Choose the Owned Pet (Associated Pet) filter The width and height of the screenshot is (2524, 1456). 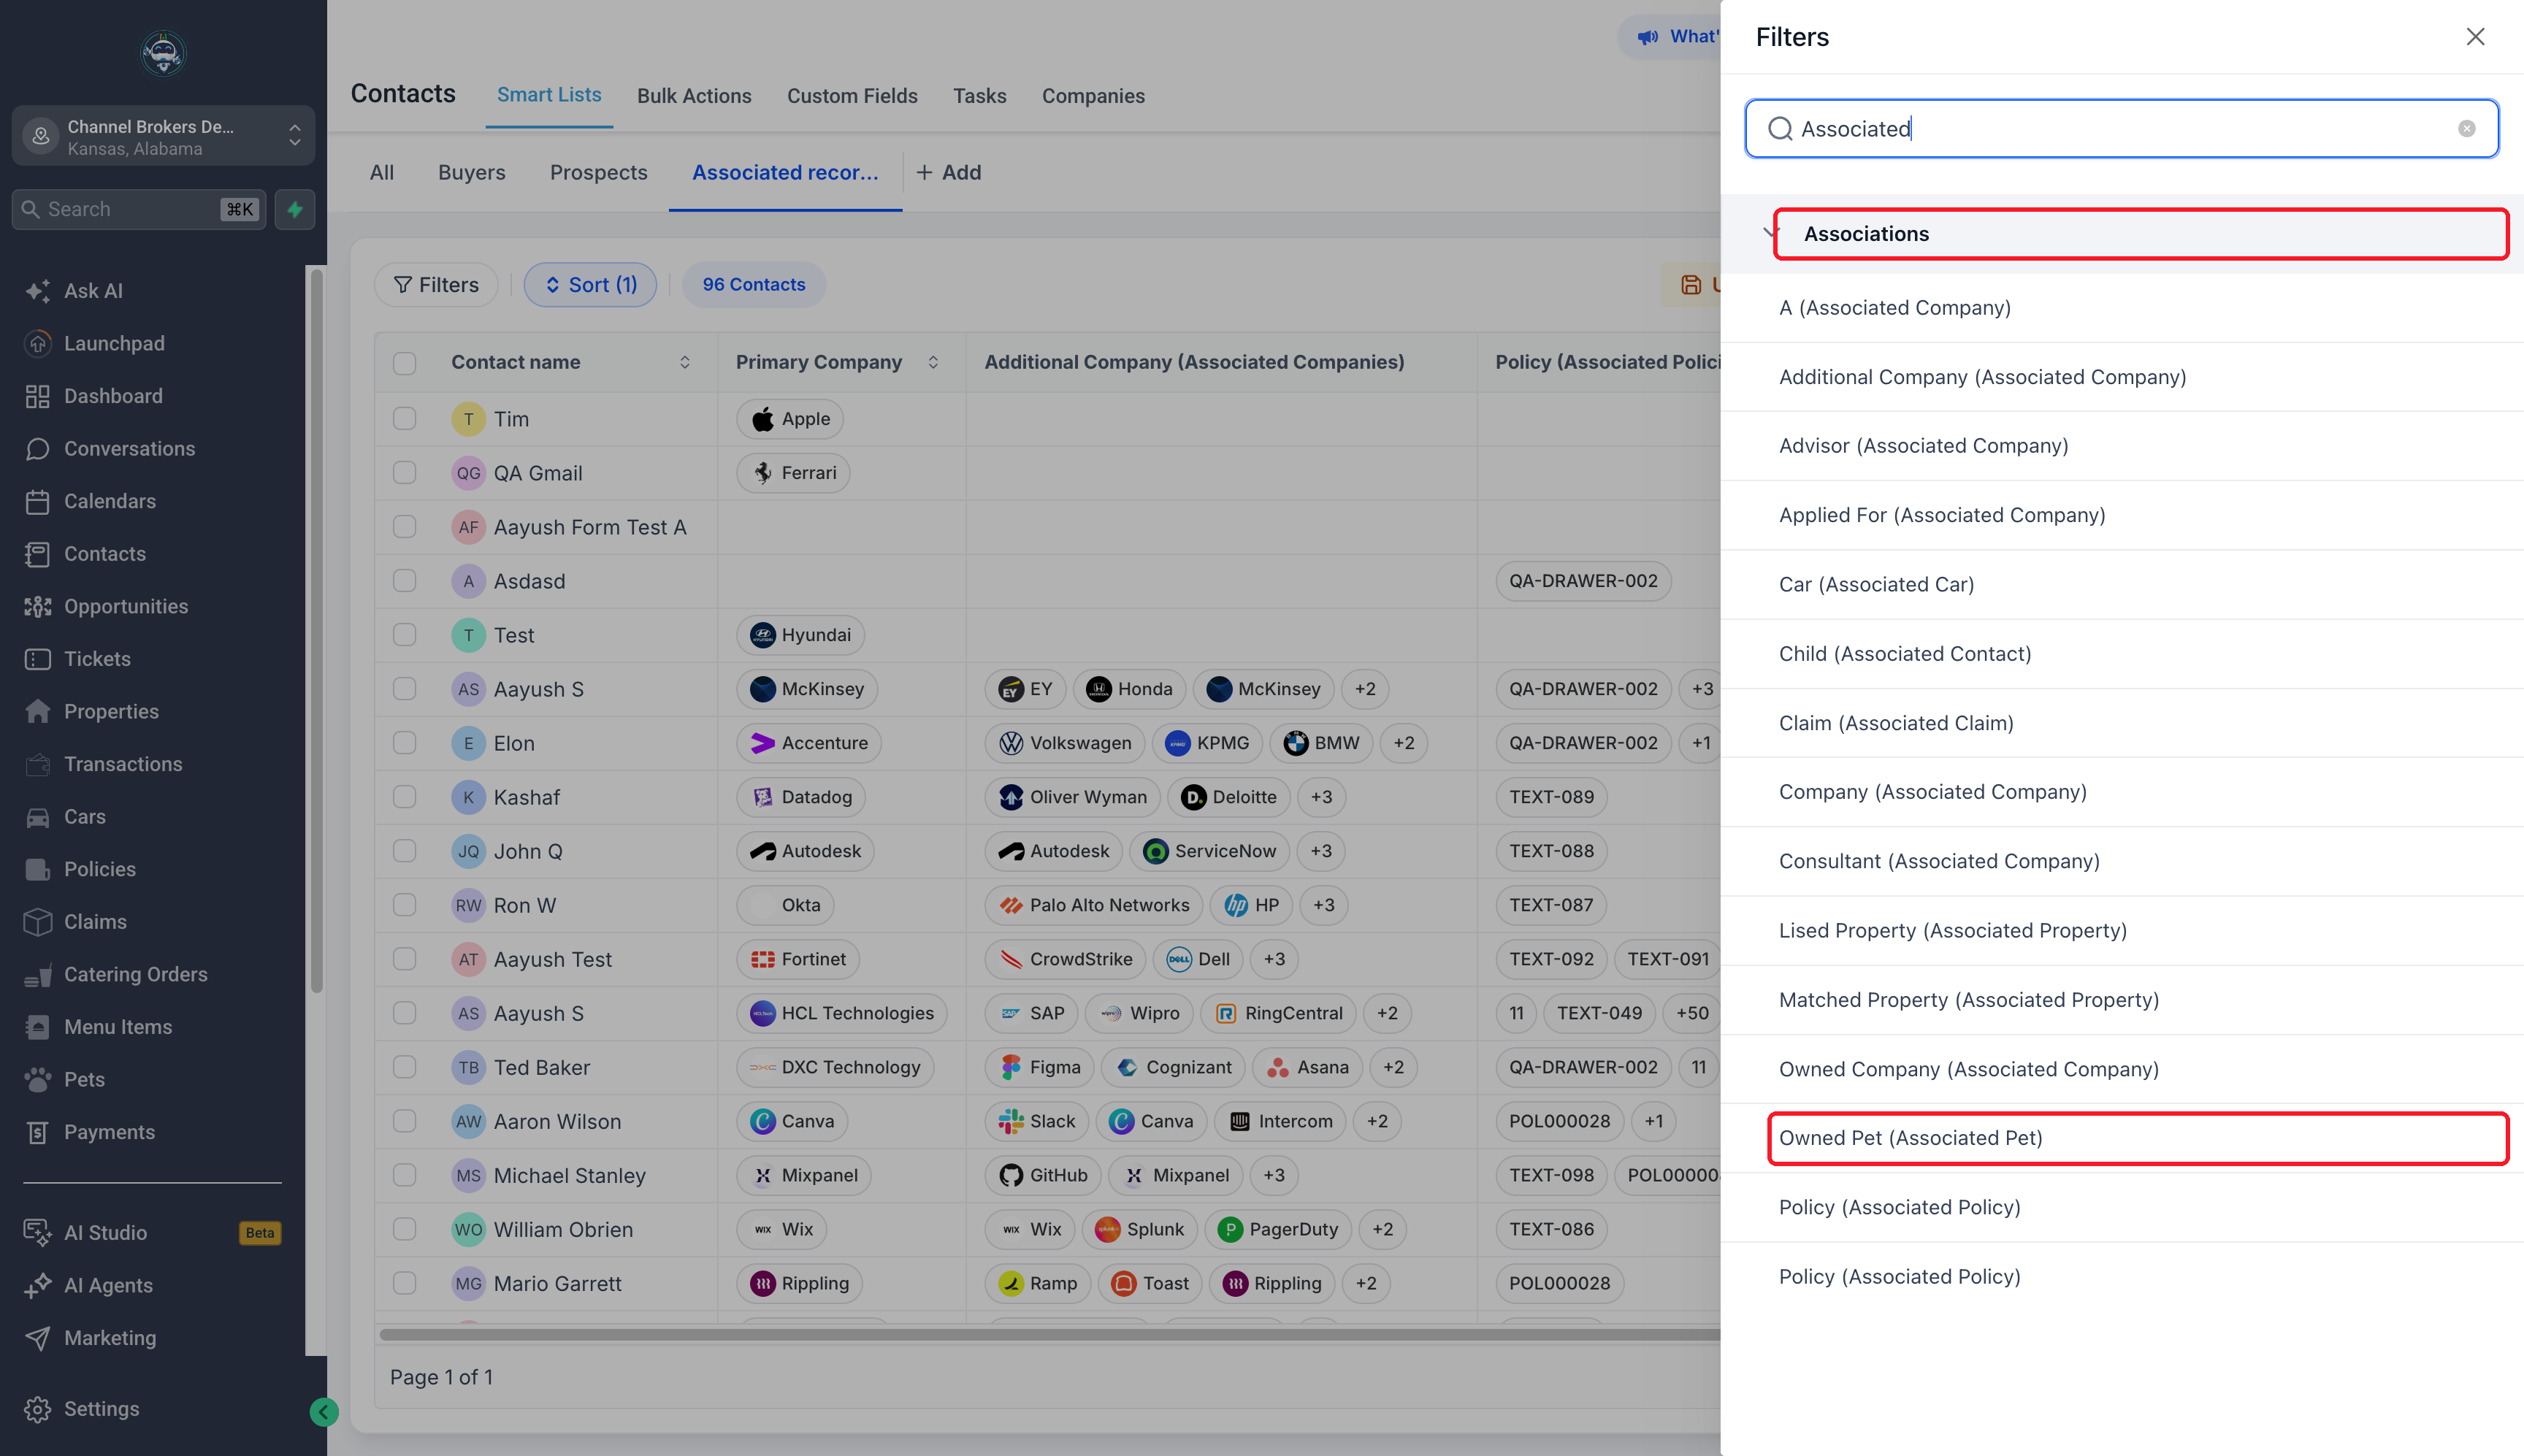2138,1138
